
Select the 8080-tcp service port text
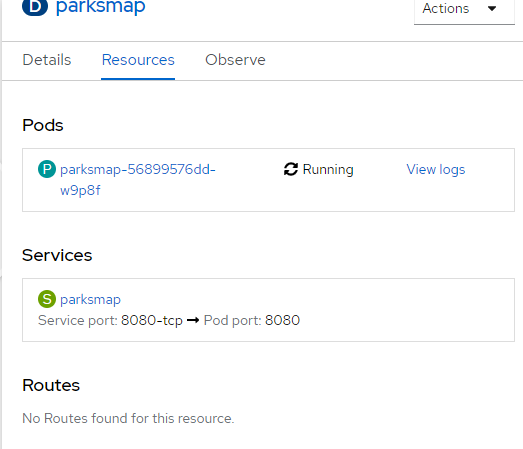152,320
